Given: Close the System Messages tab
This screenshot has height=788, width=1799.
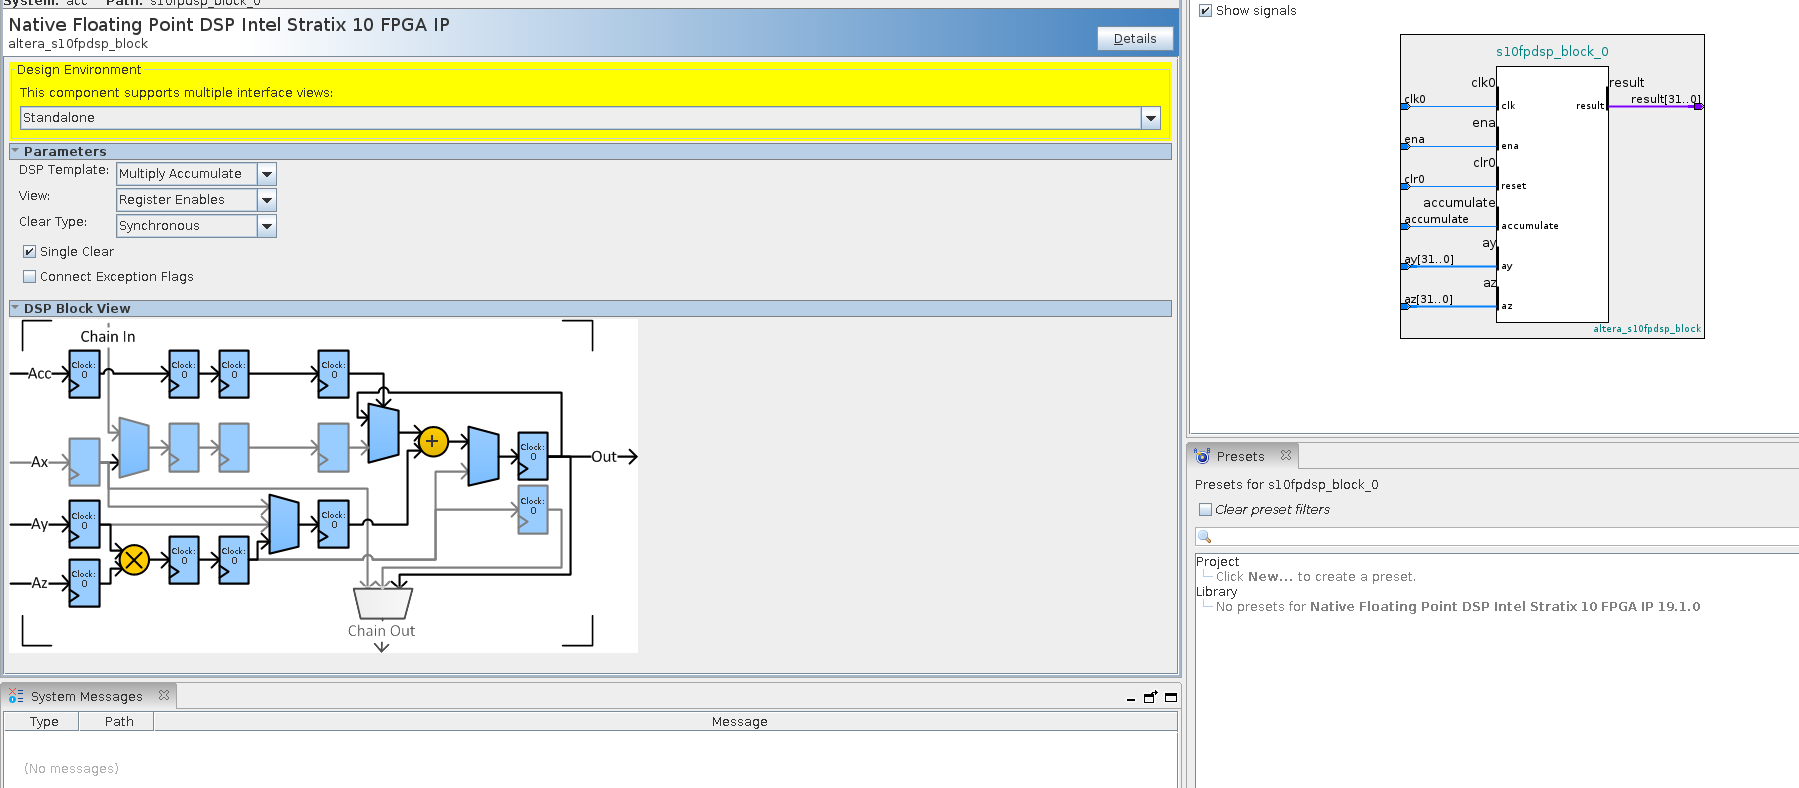Looking at the screenshot, I should point(164,695).
